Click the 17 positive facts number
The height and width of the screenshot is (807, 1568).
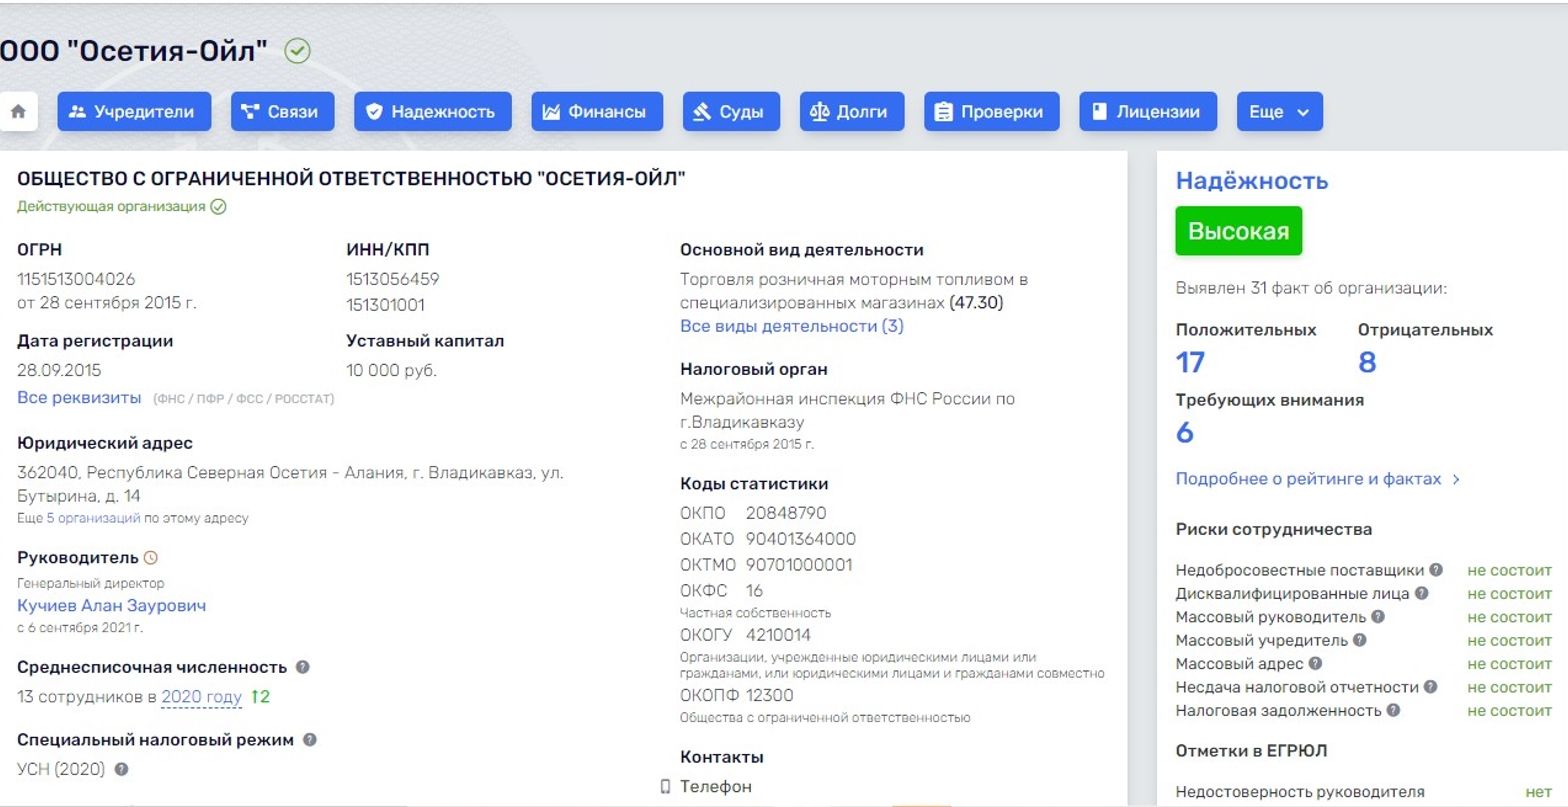tap(1190, 362)
